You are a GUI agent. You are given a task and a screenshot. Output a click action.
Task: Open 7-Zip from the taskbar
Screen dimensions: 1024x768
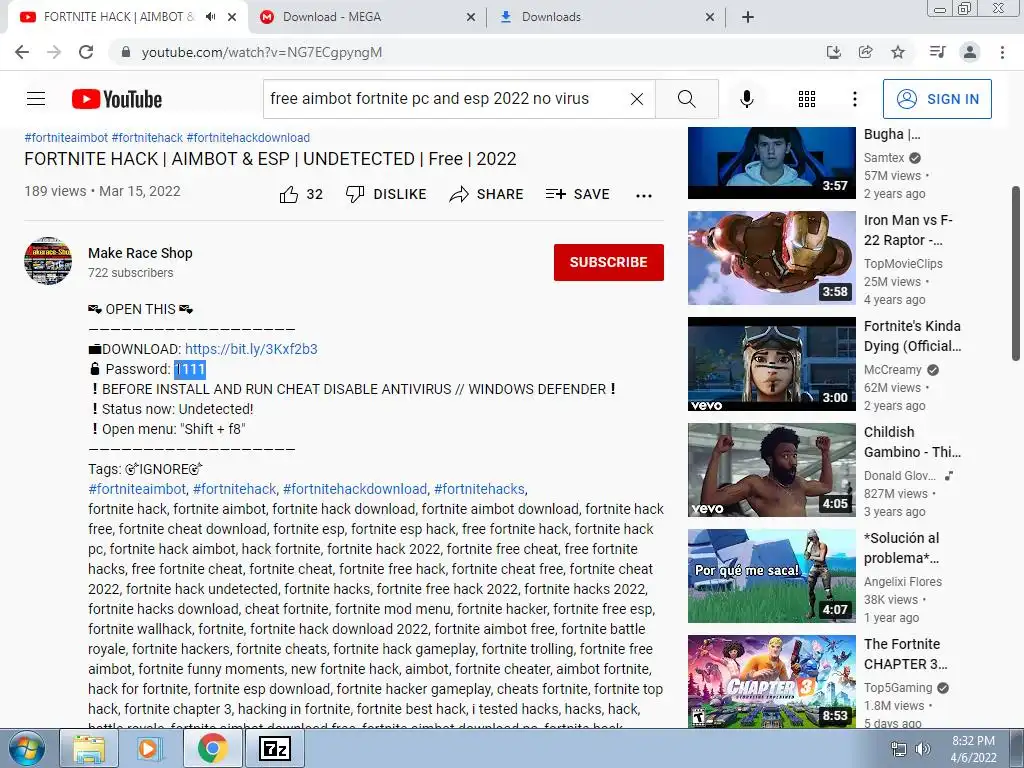(x=274, y=748)
